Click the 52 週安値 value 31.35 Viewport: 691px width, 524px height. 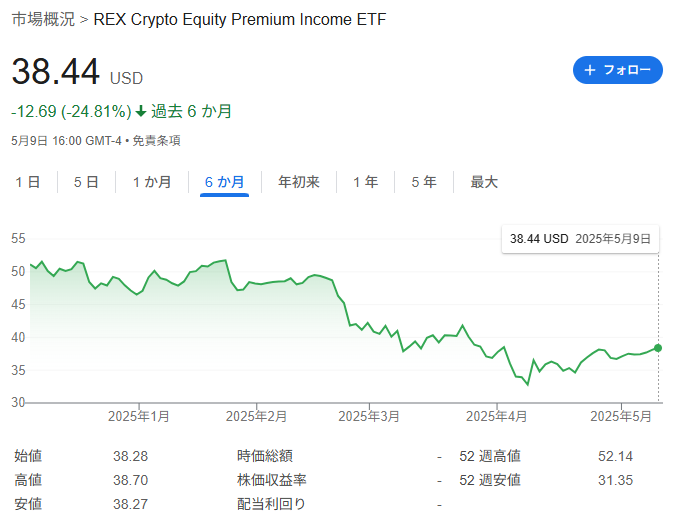pos(615,480)
